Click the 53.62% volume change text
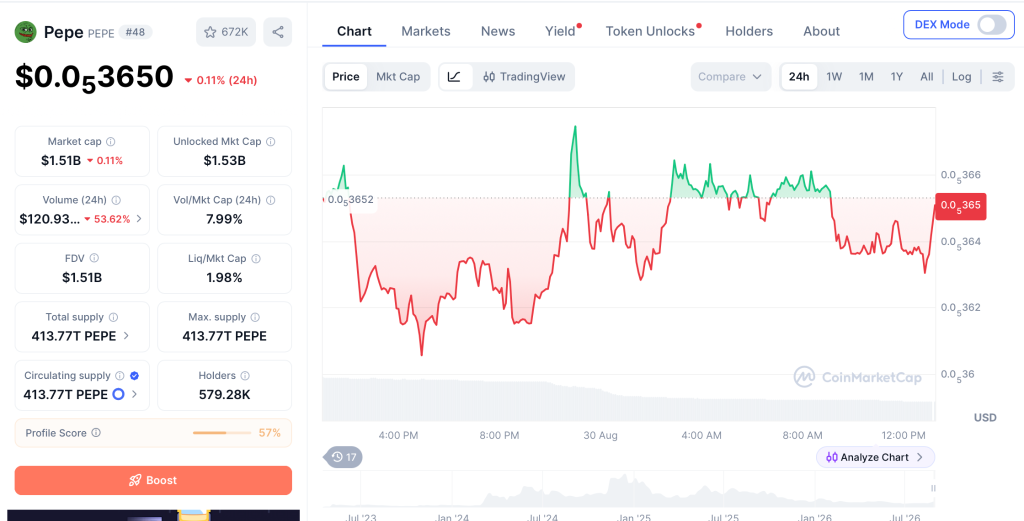The width and height of the screenshot is (1024, 521). click(x=112, y=219)
